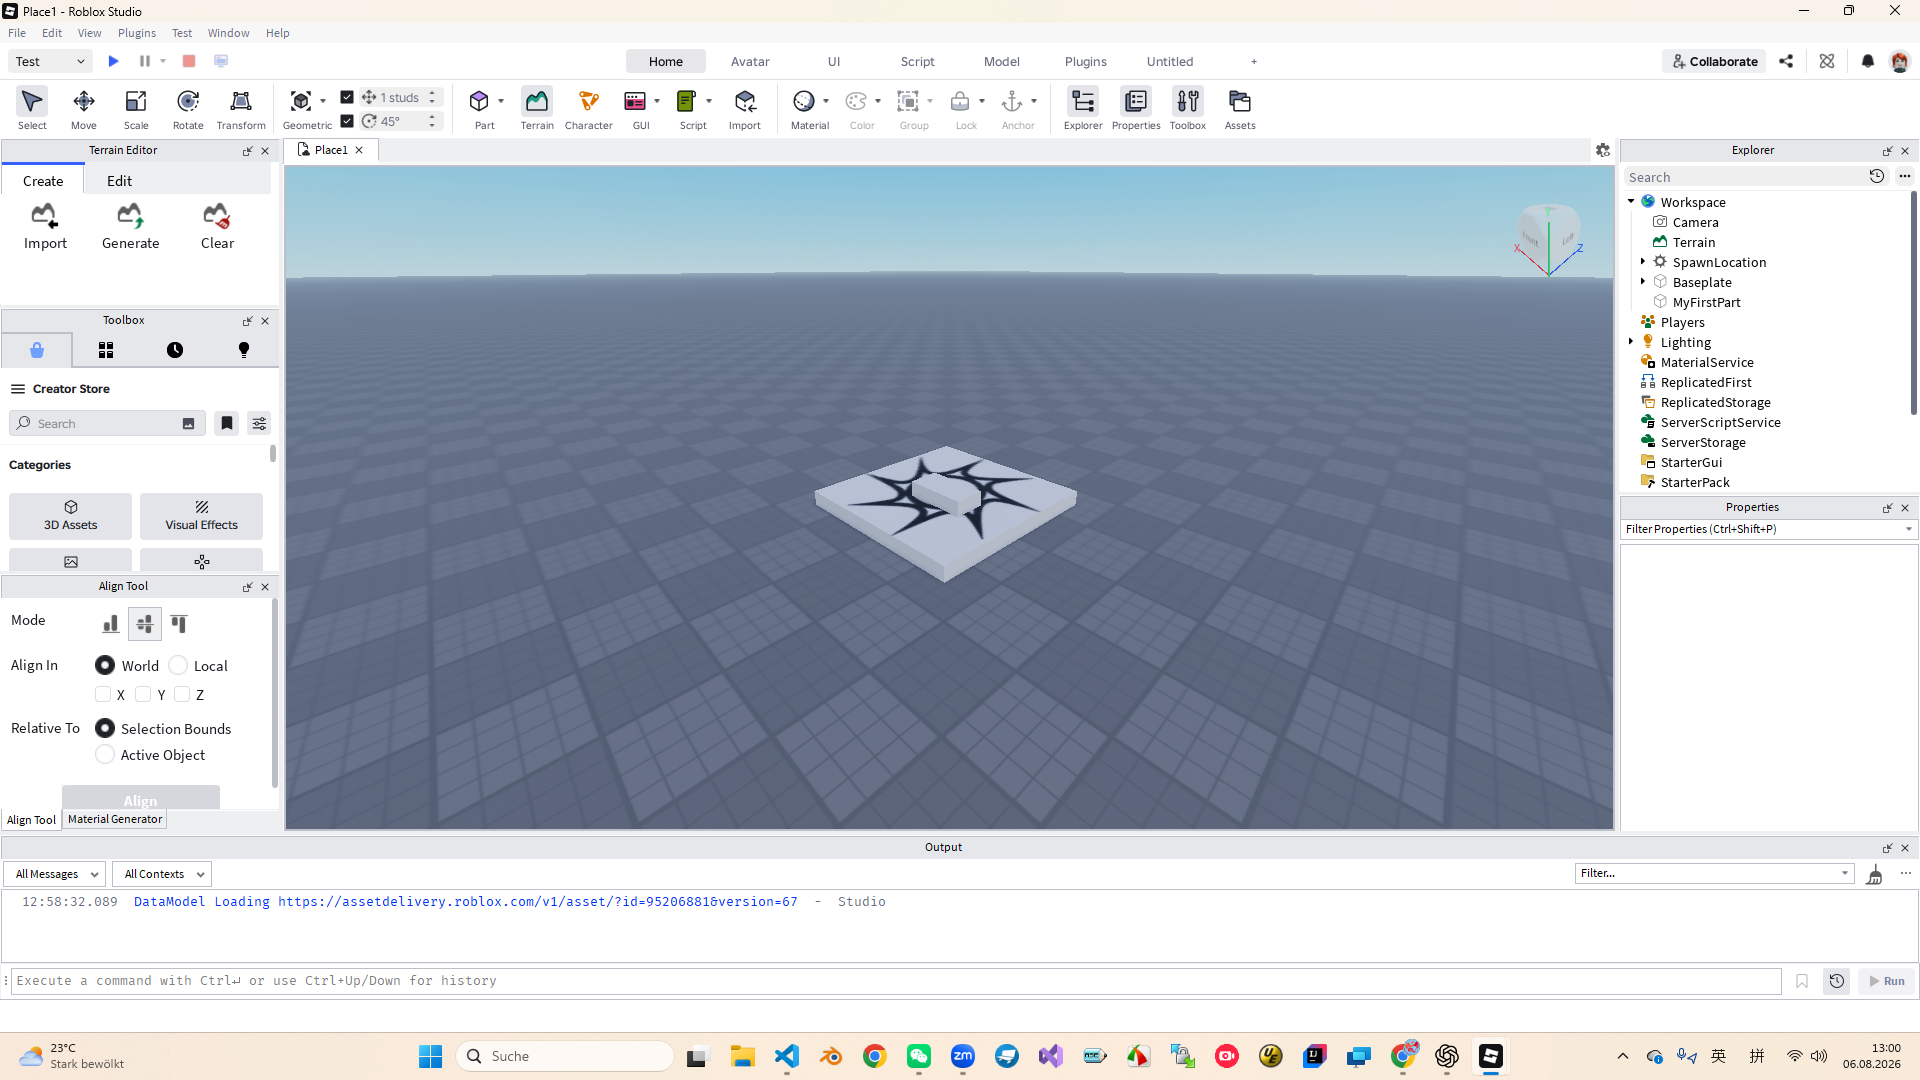This screenshot has height=1080, width=1920.
Task: Expand the Lighting tree node
Action: click(1631, 342)
